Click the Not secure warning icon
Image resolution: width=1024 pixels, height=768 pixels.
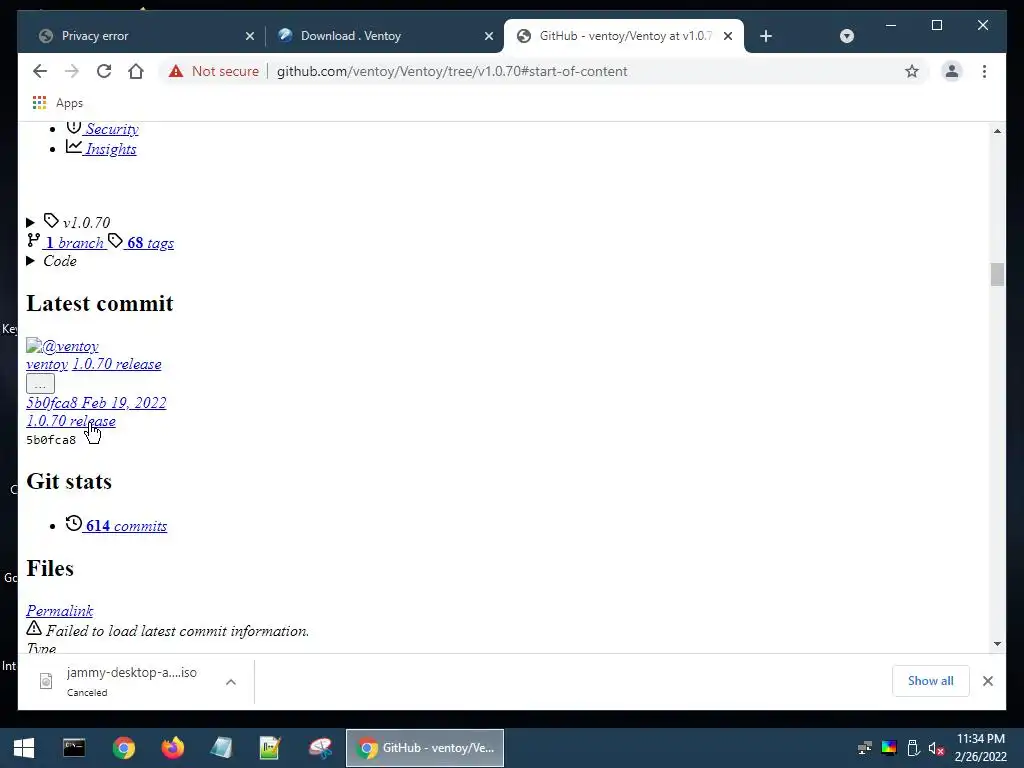pyautogui.click(x=176, y=71)
